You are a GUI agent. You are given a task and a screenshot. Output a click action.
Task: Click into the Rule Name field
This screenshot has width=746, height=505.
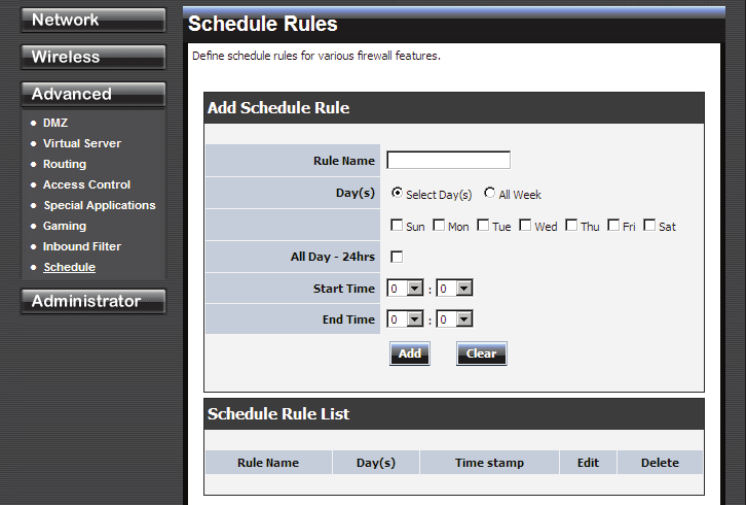(x=448, y=160)
